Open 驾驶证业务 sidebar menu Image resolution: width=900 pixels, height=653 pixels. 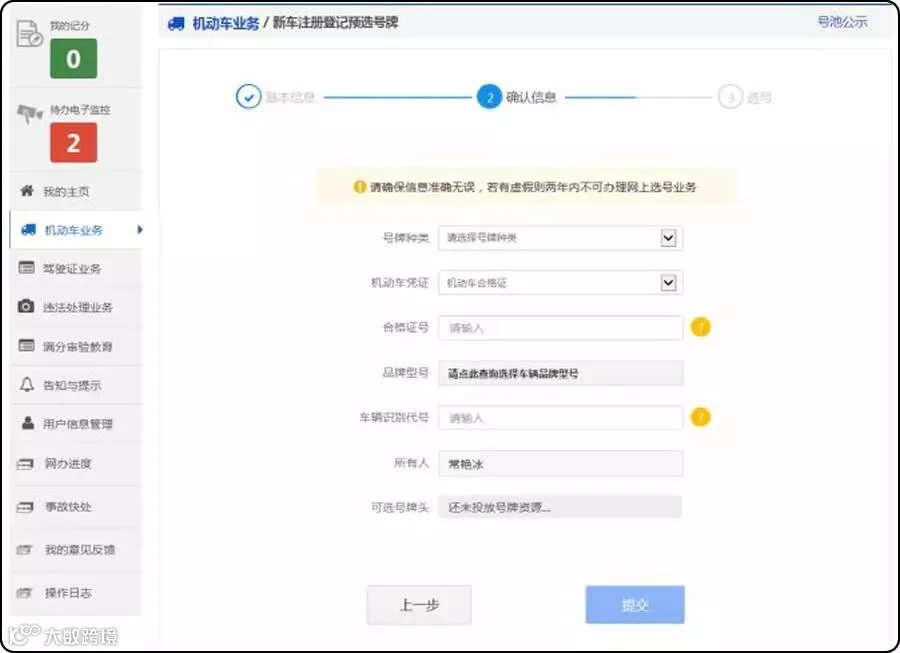76,268
